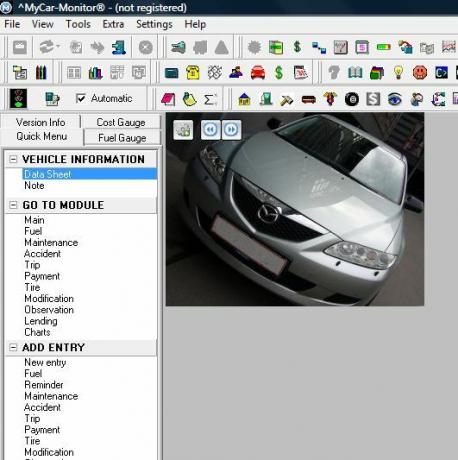Click the blue eye icon in toolbar

coord(395,99)
